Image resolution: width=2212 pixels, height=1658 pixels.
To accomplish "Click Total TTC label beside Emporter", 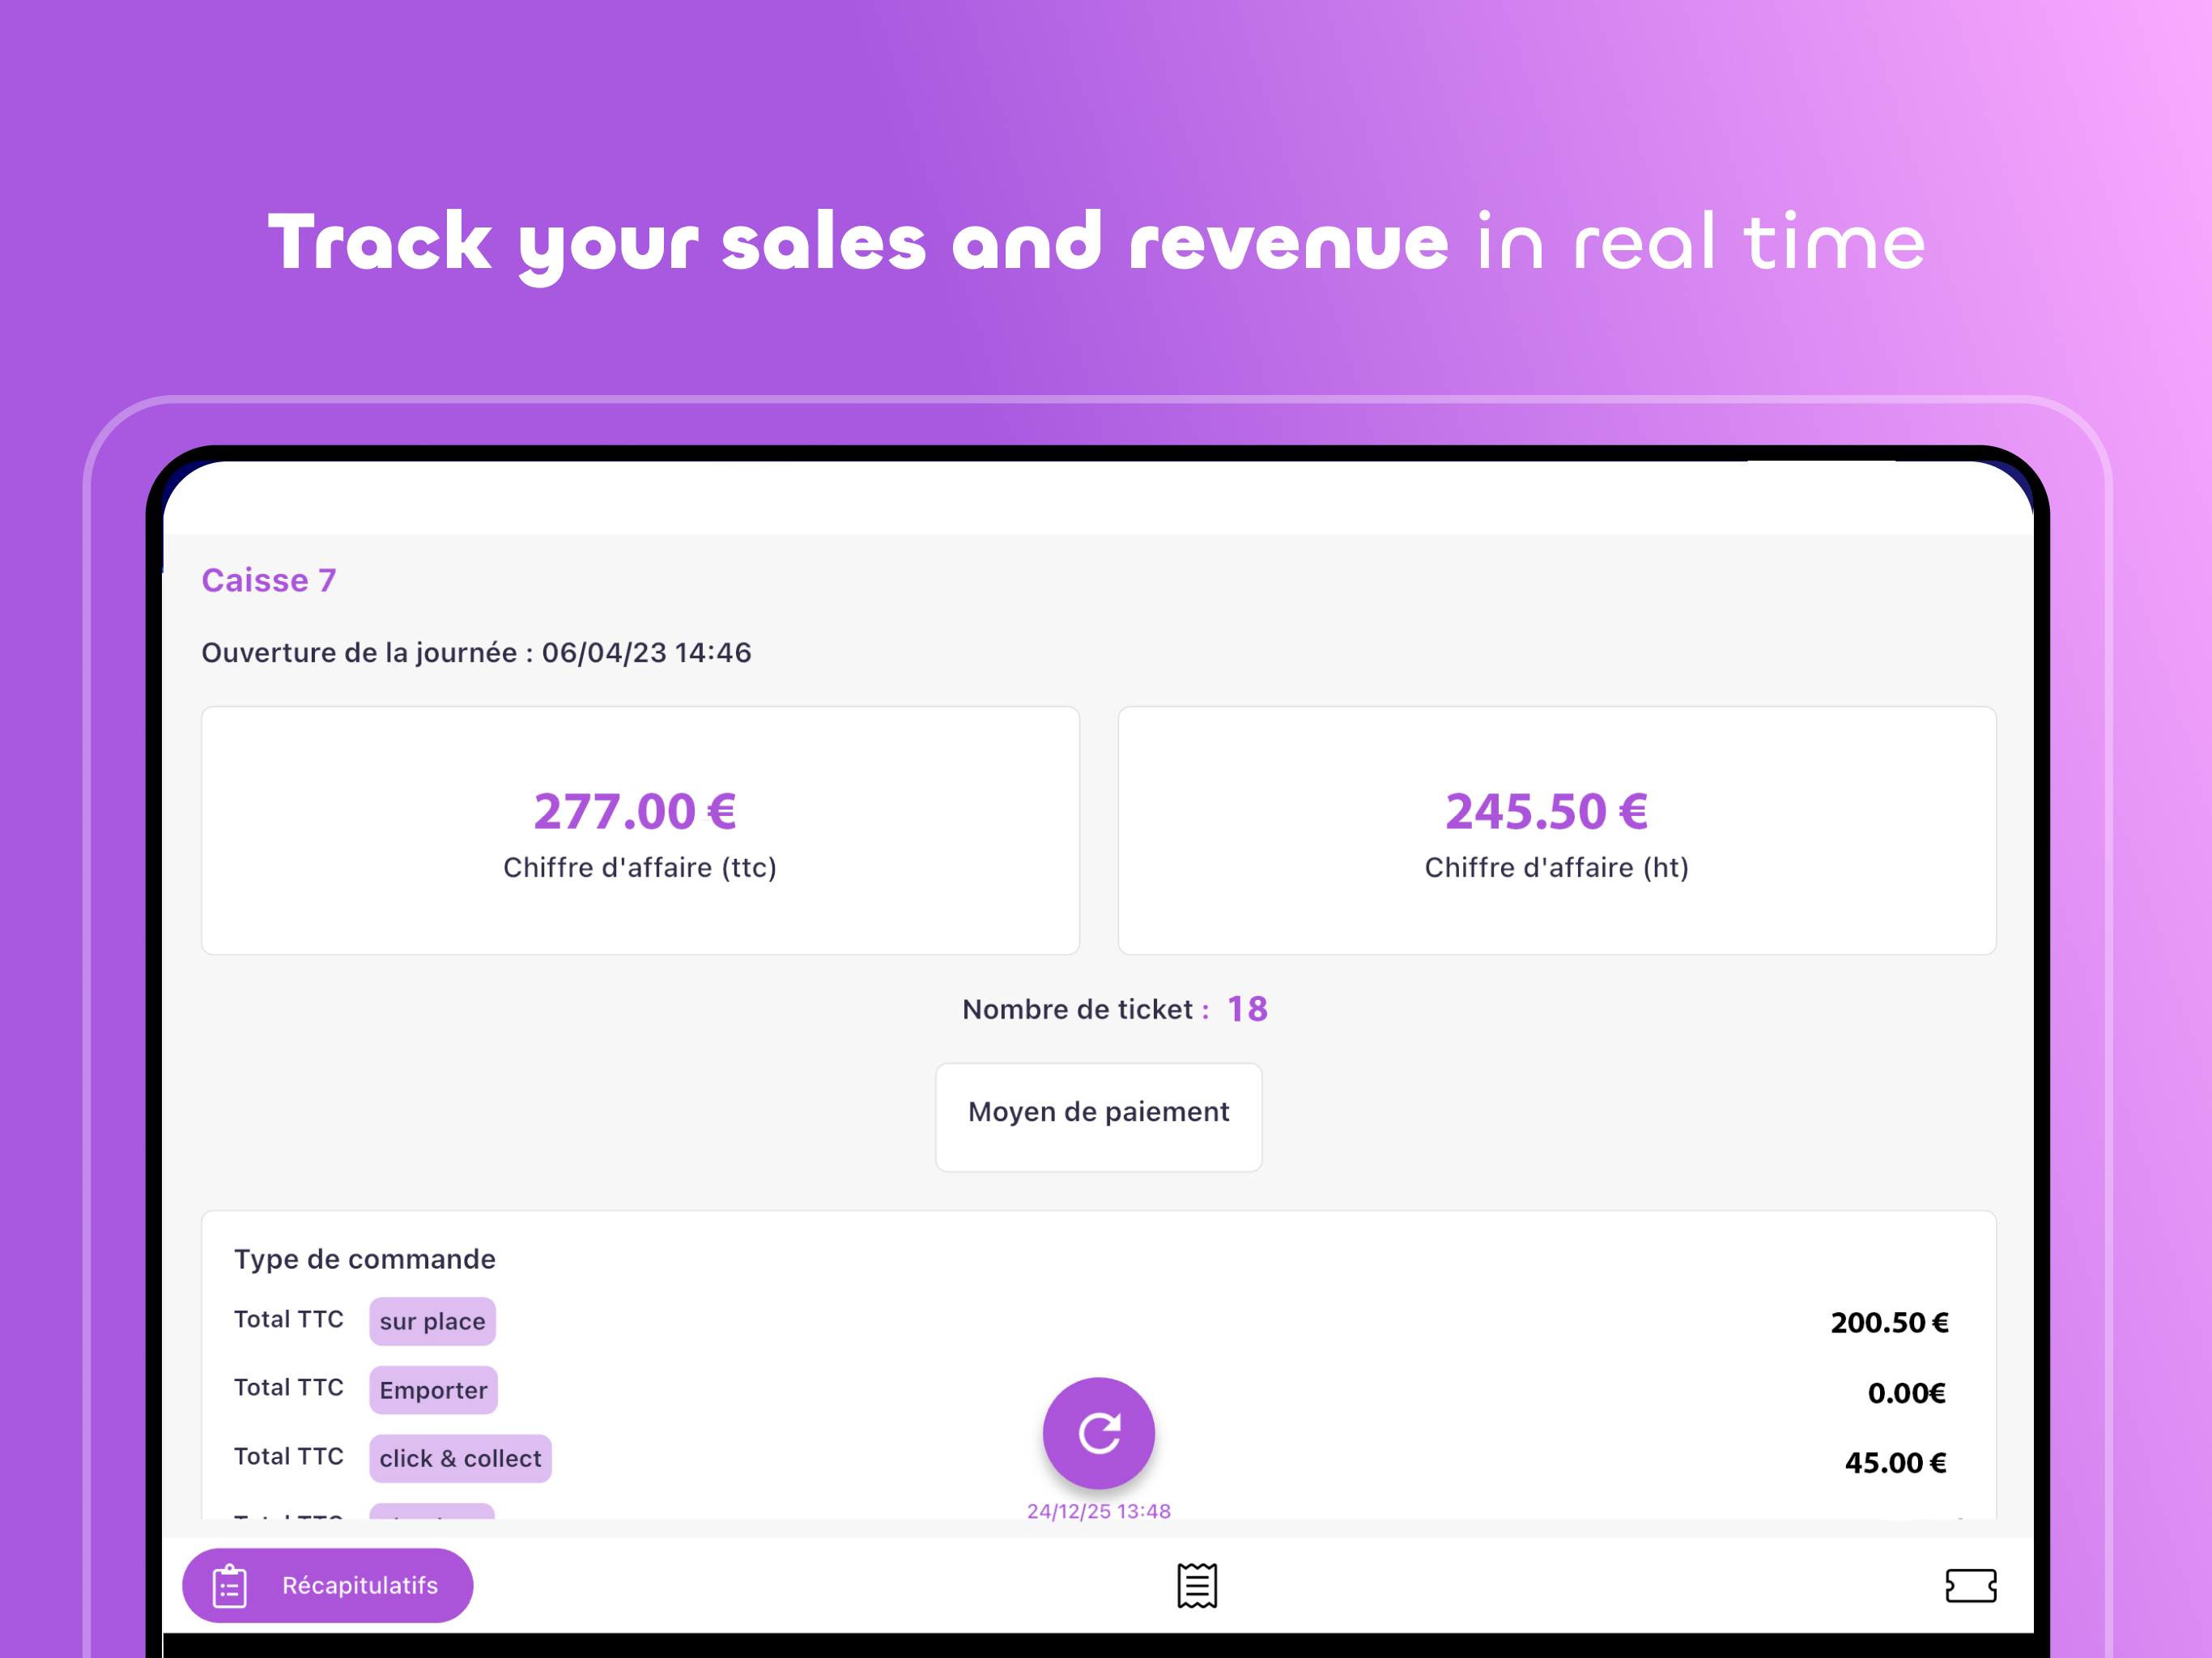I will click(289, 1387).
